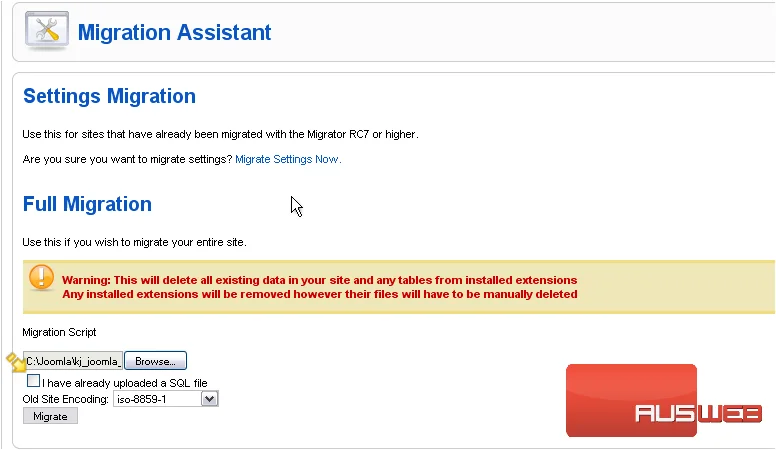Tick the 'I have already uploaded a SQL file' checkbox
The width and height of the screenshot is (776, 450).
pyautogui.click(x=33, y=381)
